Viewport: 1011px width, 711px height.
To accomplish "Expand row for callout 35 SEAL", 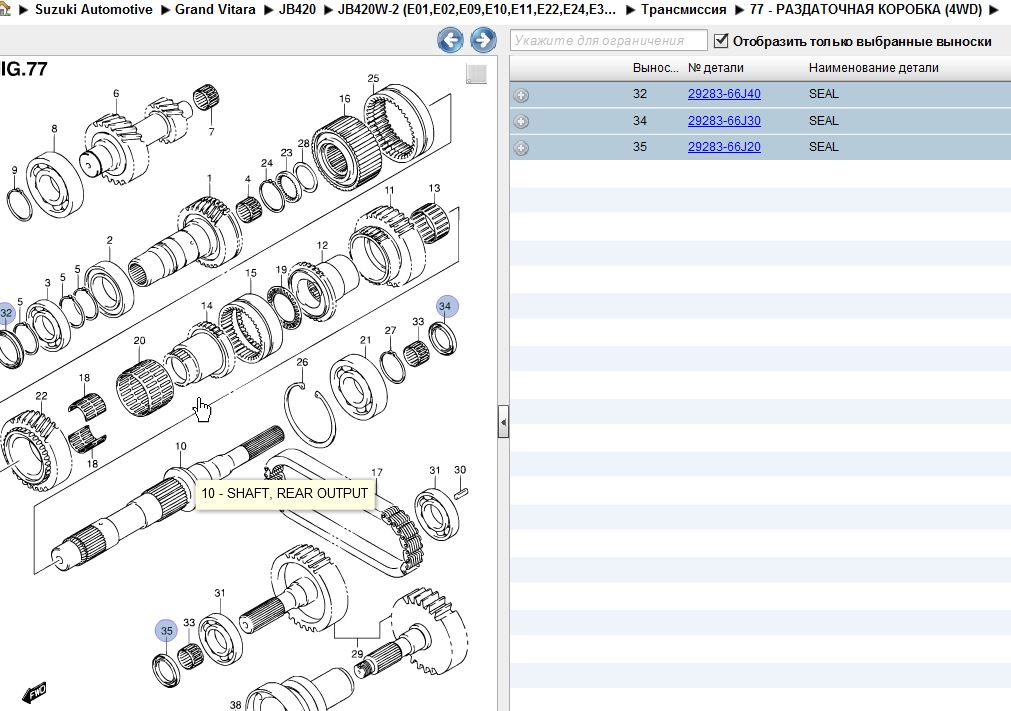I will click(521, 148).
